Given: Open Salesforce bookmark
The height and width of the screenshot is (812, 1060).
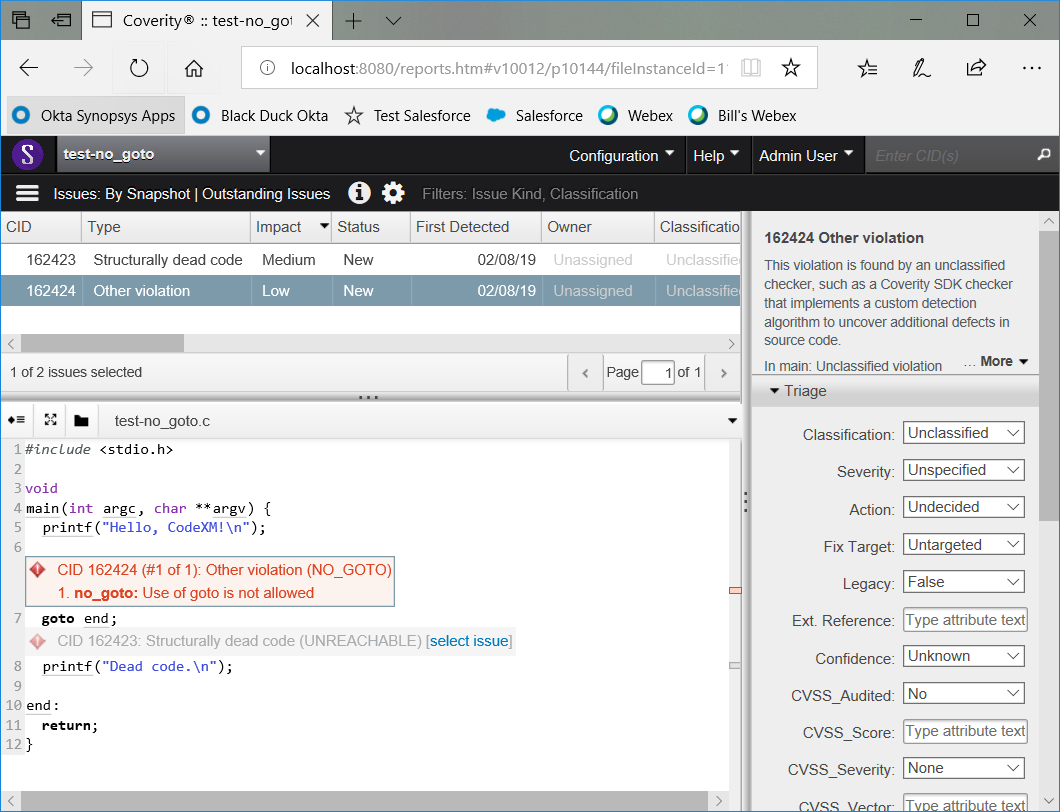Looking at the screenshot, I should coord(535,116).
